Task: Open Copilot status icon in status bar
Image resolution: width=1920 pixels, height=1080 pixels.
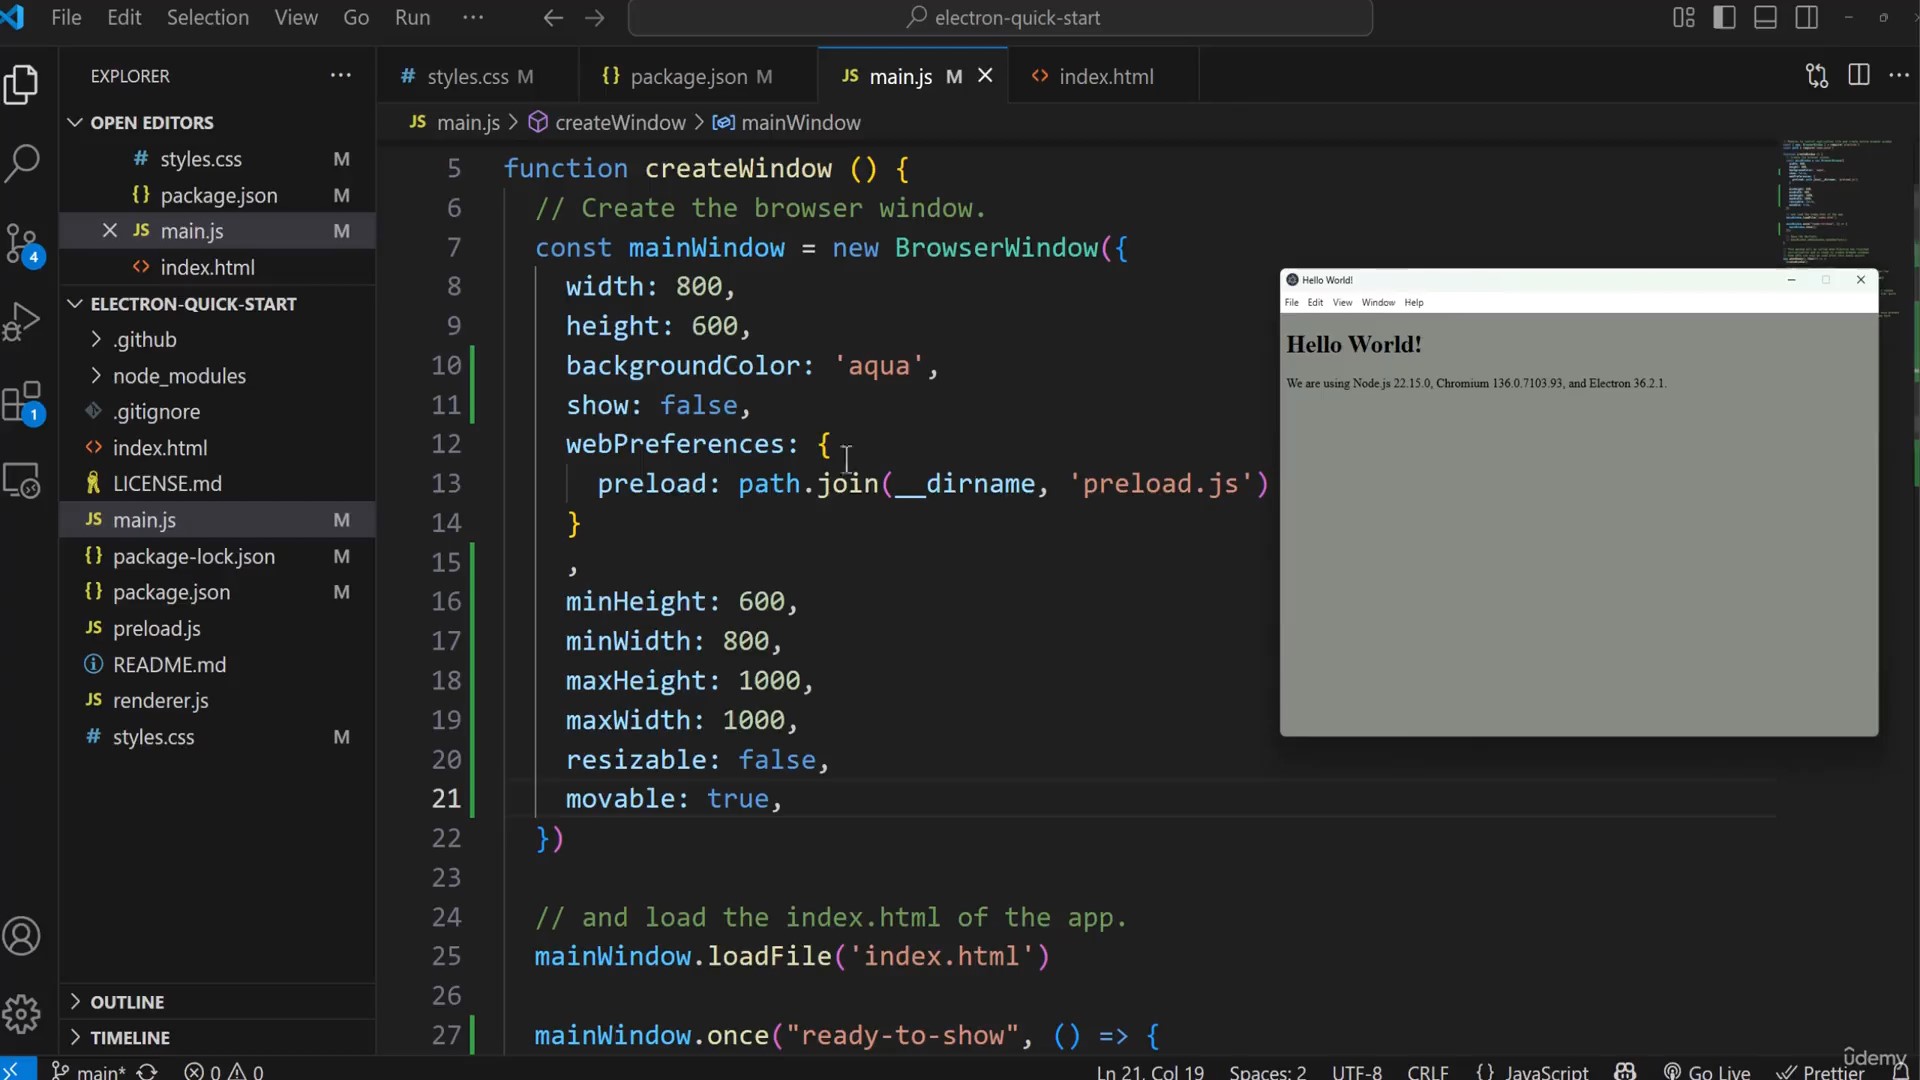Action: (x=1625, y=1071)
